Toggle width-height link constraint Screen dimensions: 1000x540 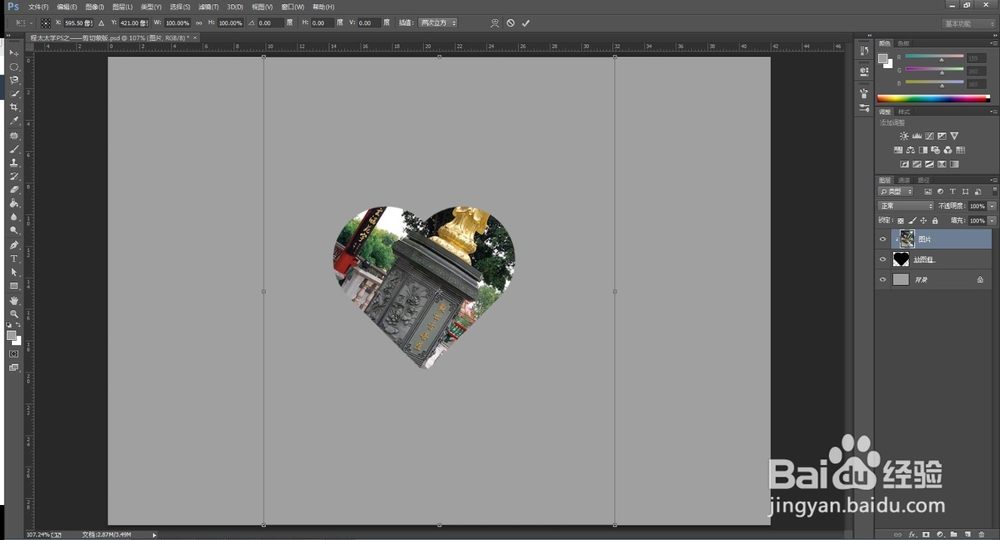pyautogui.click(x=199, y=23)
